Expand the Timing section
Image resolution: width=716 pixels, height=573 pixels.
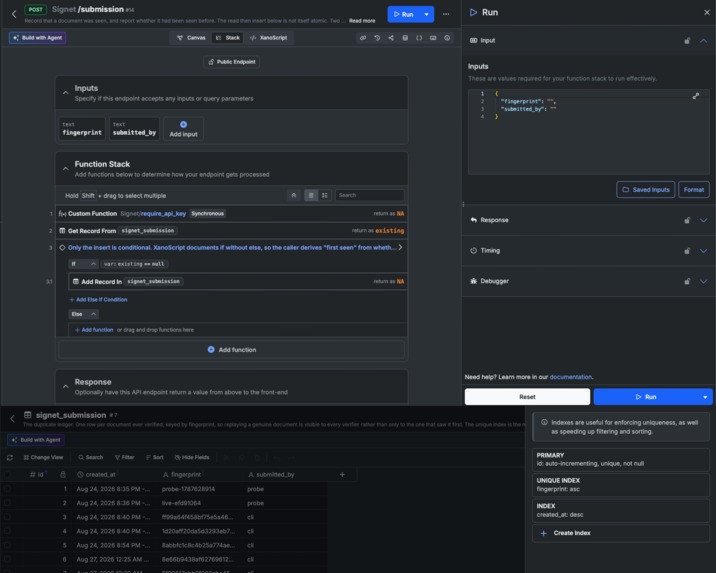coord(704,251)
